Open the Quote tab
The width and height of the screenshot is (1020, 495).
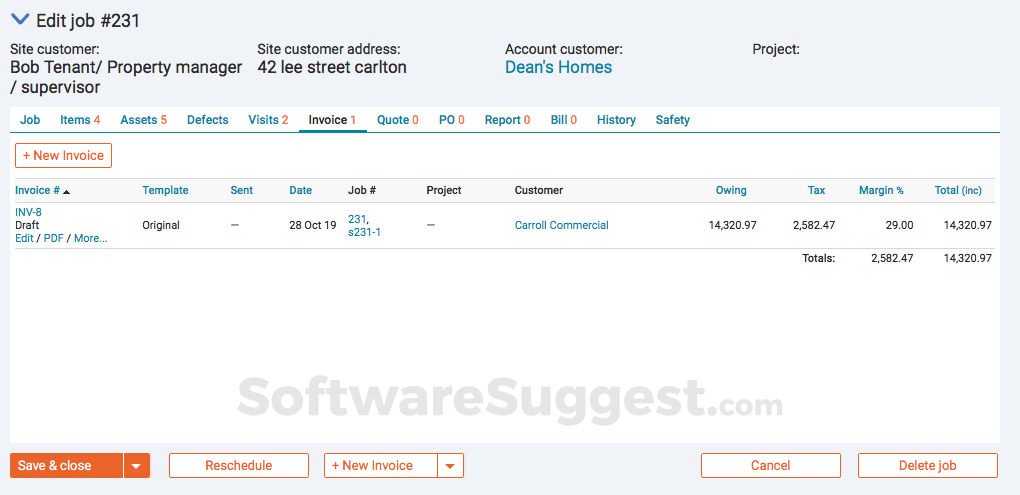pyautogui.click(x=397, y=120)
